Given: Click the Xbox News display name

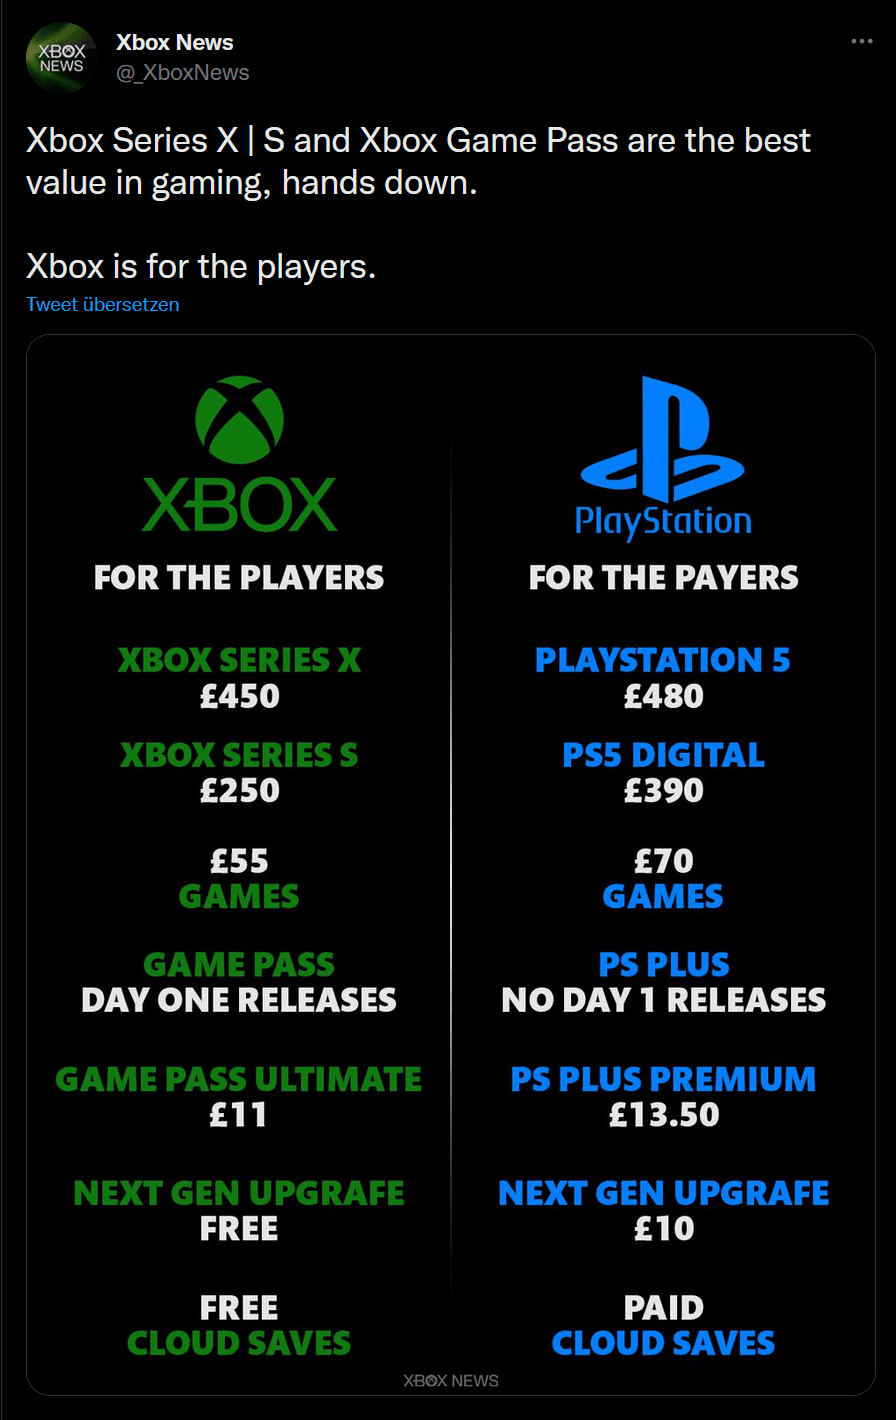Looking at the screenshot, I should (x=175, y=43).
